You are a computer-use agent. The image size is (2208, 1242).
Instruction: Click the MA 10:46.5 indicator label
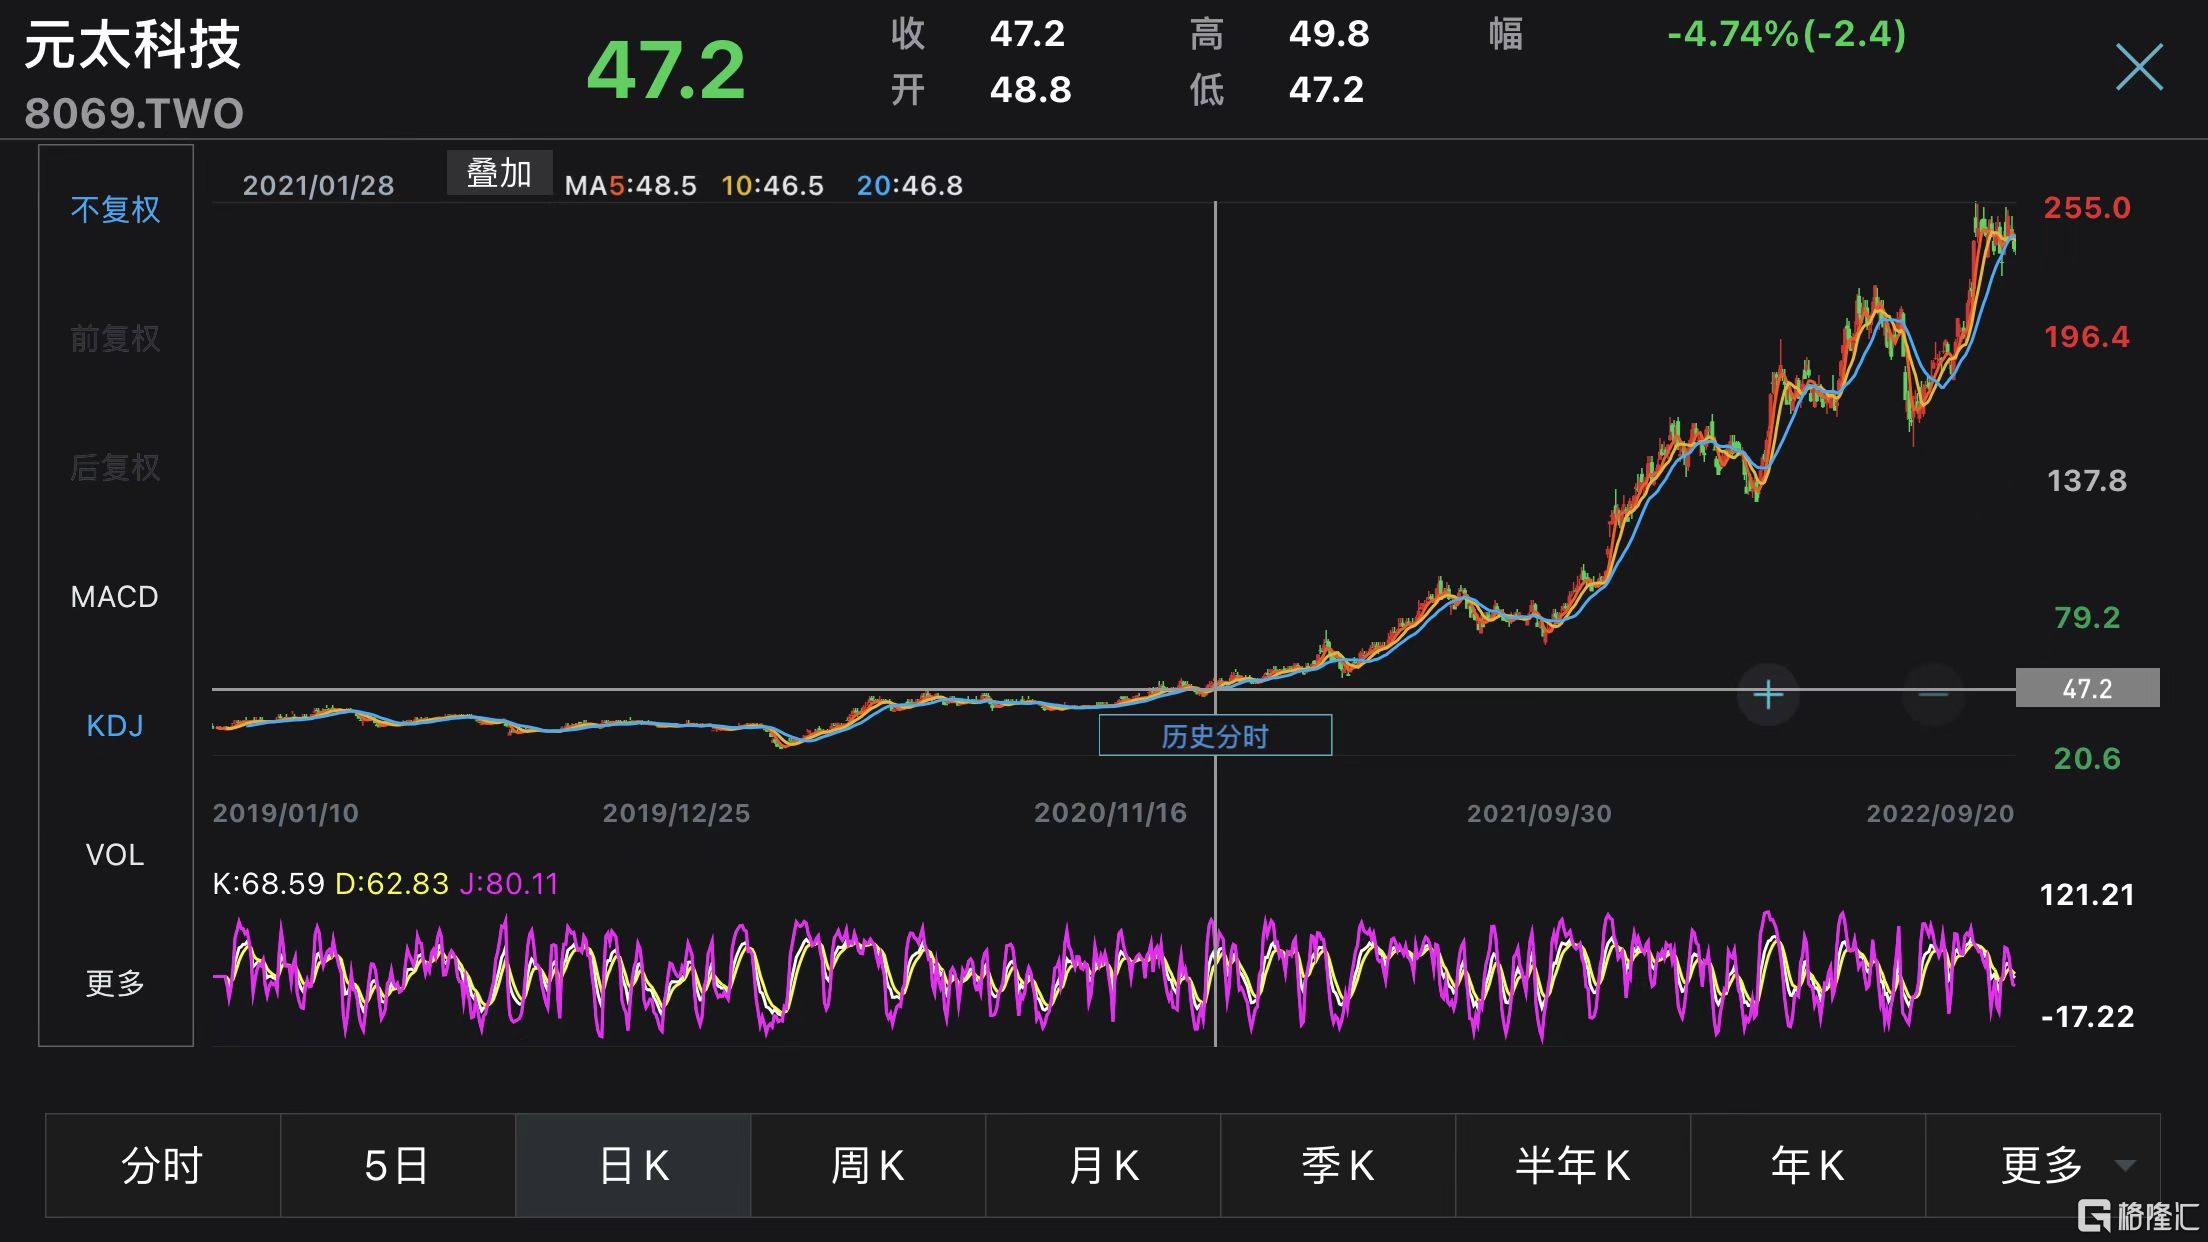pos(773,186)
